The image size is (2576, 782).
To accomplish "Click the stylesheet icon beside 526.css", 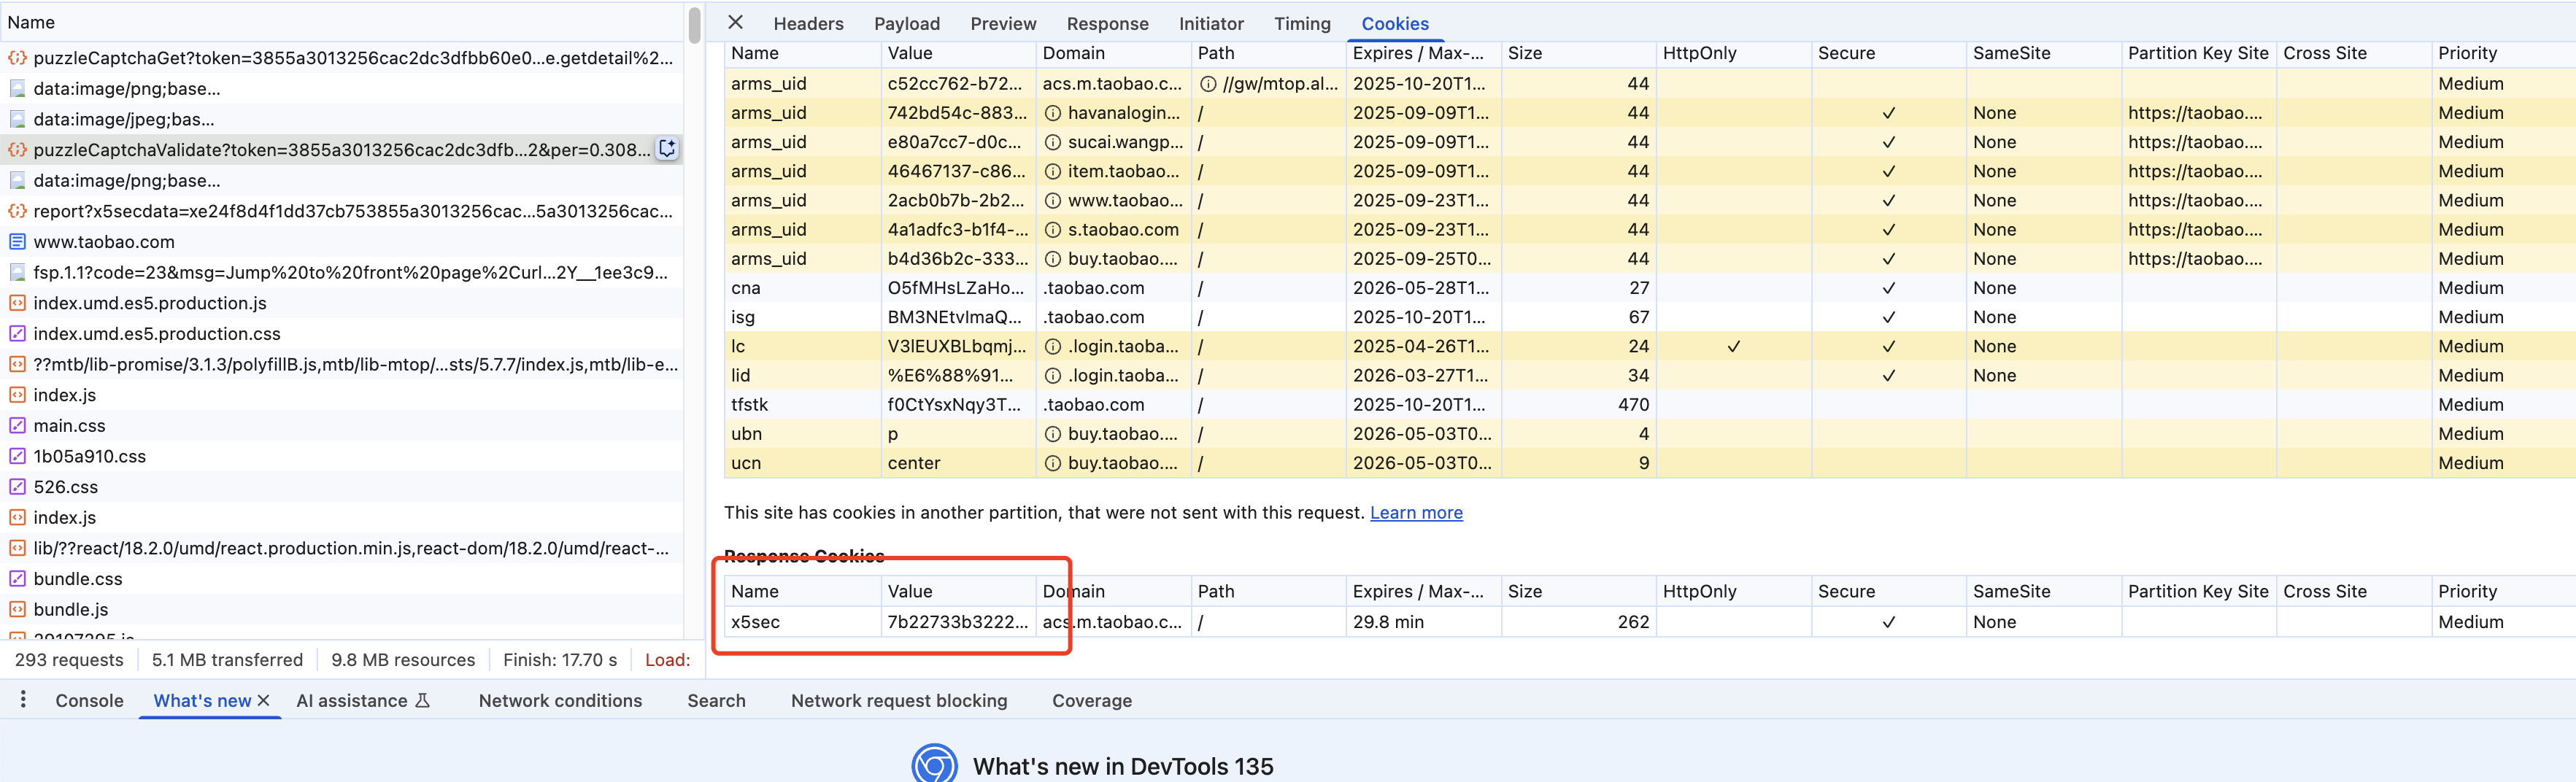I will point(17,486).
